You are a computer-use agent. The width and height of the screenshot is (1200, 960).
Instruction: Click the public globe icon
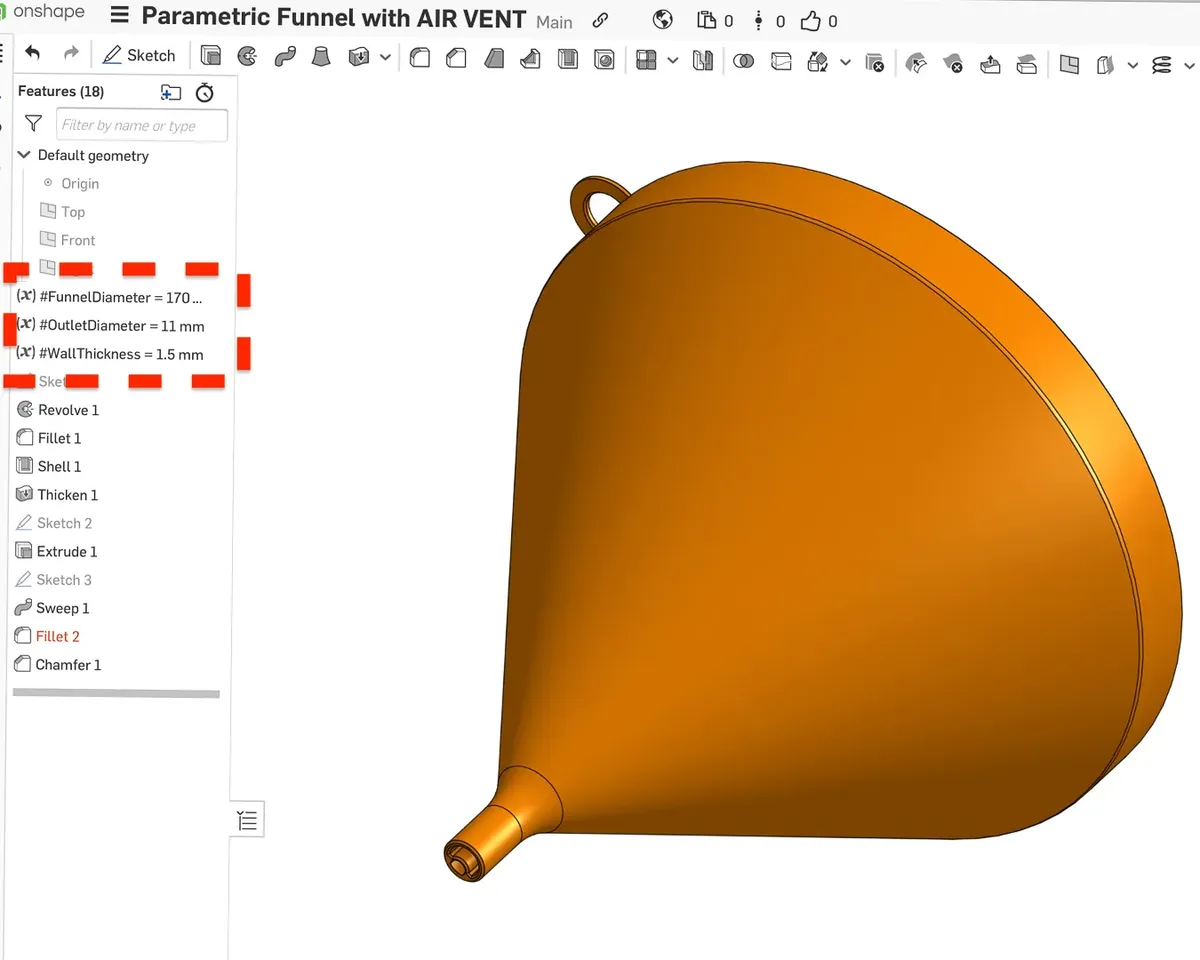[x=662, y=20]
